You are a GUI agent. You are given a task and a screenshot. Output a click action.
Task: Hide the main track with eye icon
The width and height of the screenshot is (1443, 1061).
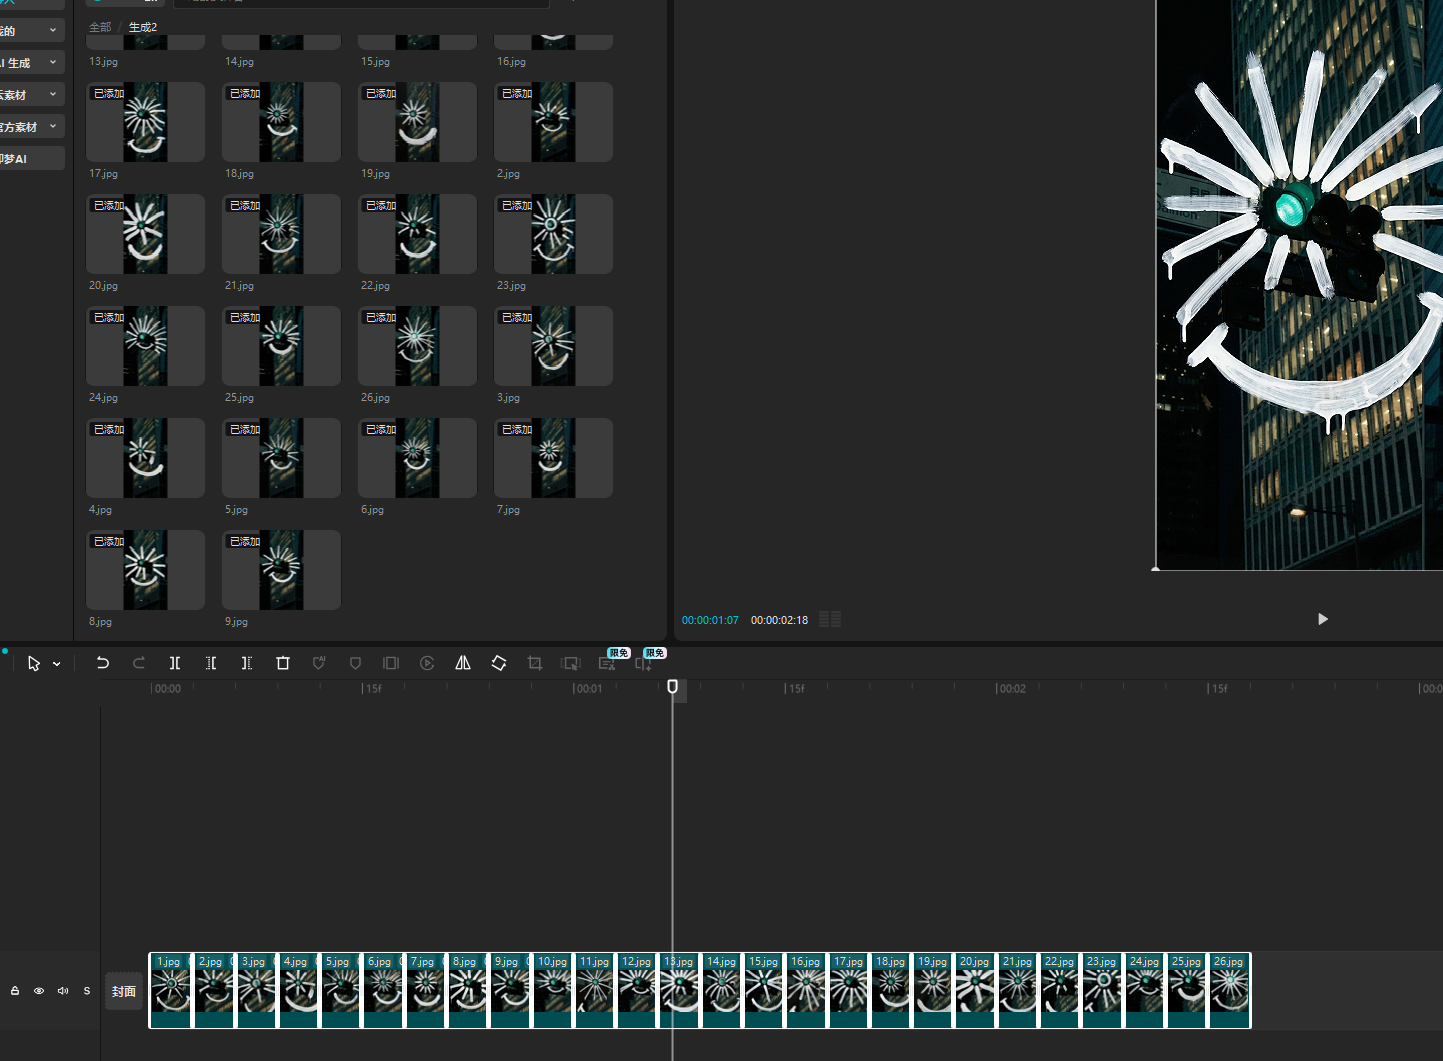(x=39, y=991)
